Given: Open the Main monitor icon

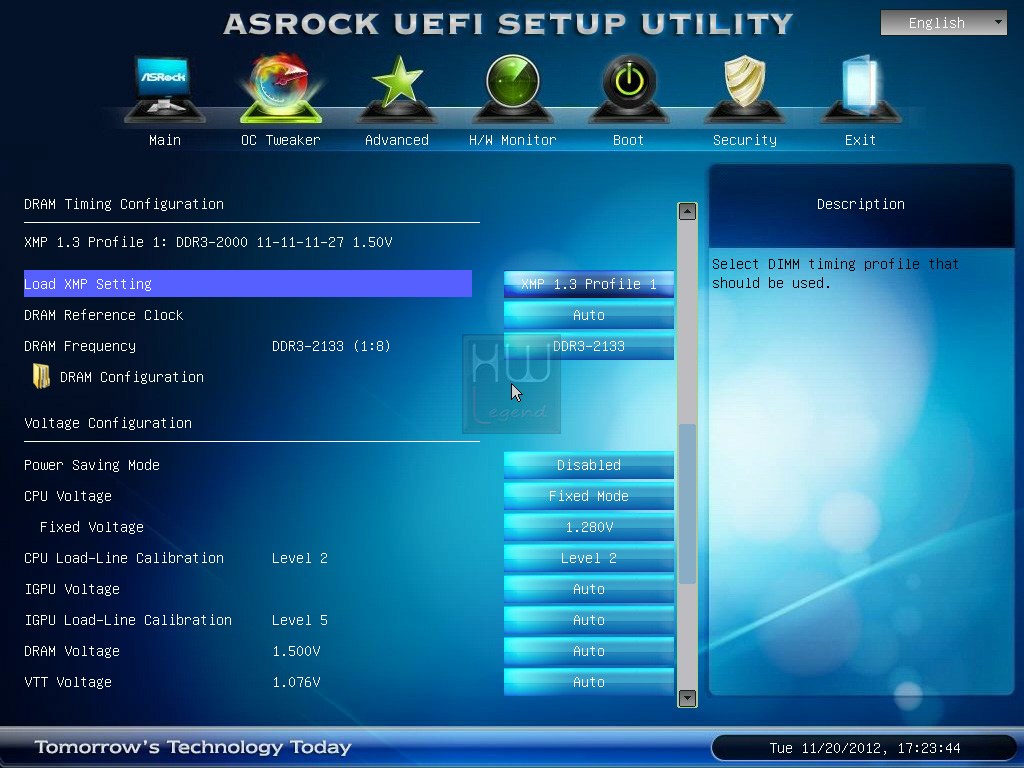Looking at the screenshot, I should click(164, 89).
